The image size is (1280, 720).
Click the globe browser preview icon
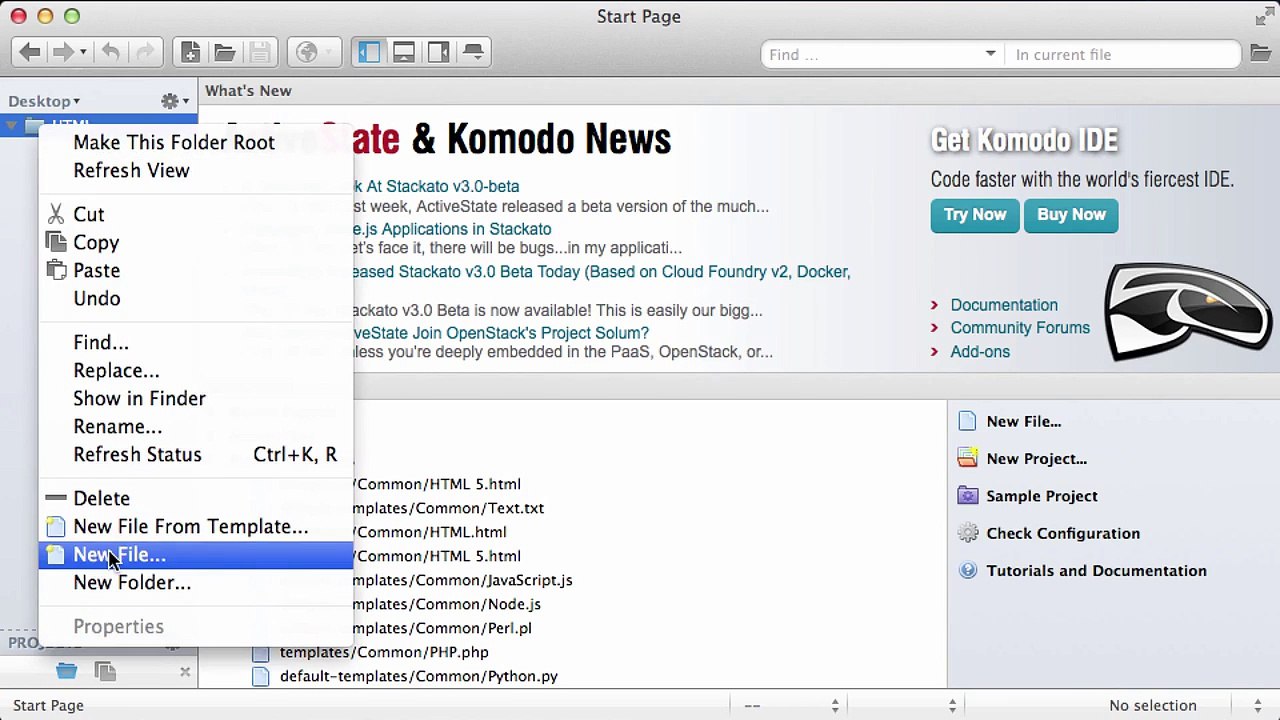(x=307, y=52)
